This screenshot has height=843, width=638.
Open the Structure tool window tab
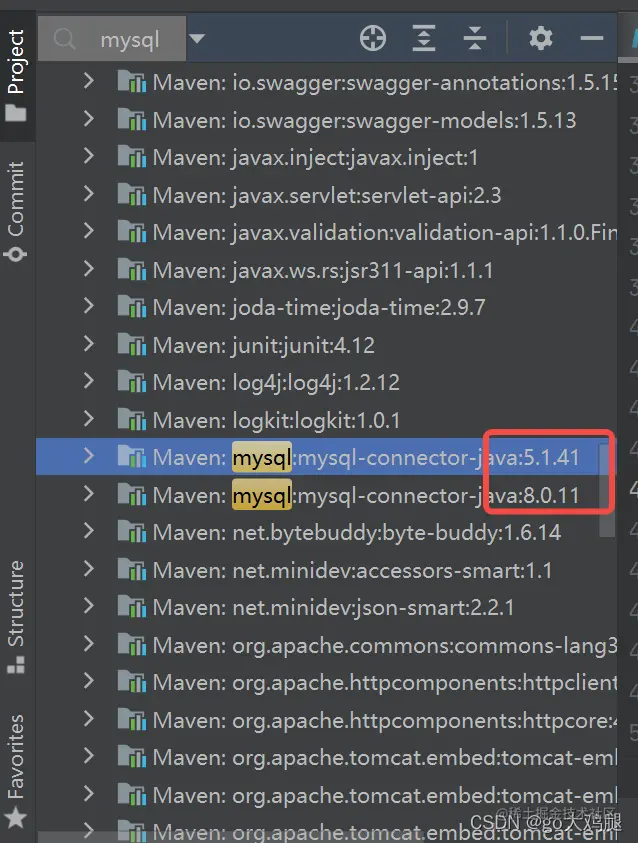click(x=16, y=616)
